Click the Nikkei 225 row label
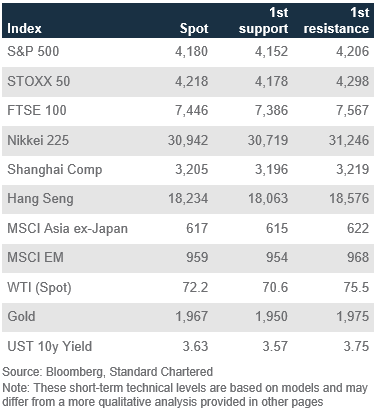The height and width of the screenshot is (413, 377). 38,140
